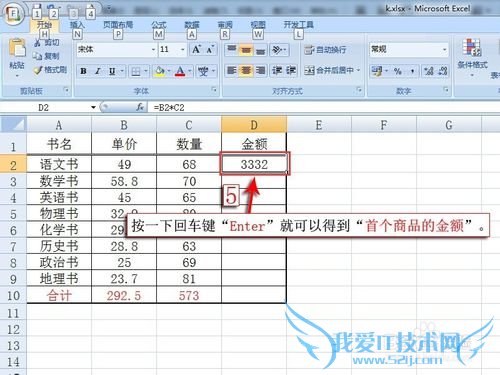Switch to the 开始 Home tab
Viewport: 500px width, 375px height.
tap(44, 25)
